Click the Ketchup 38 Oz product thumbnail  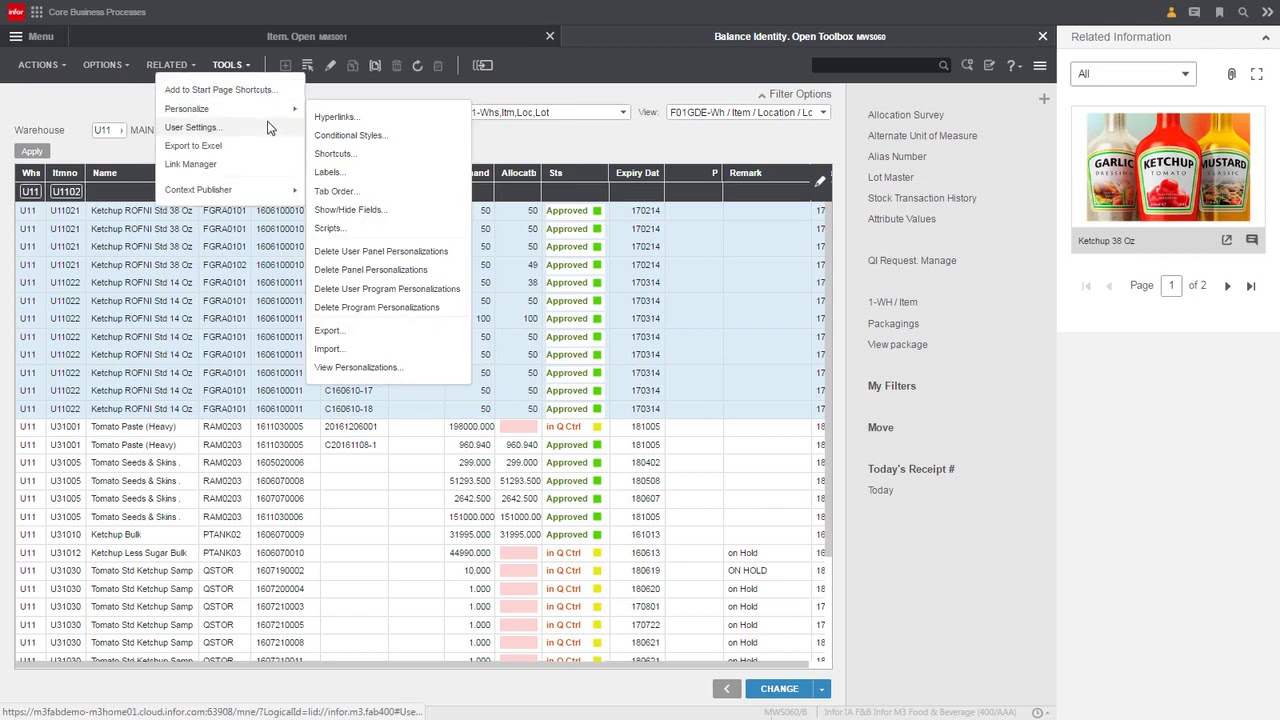[1167, 167]
